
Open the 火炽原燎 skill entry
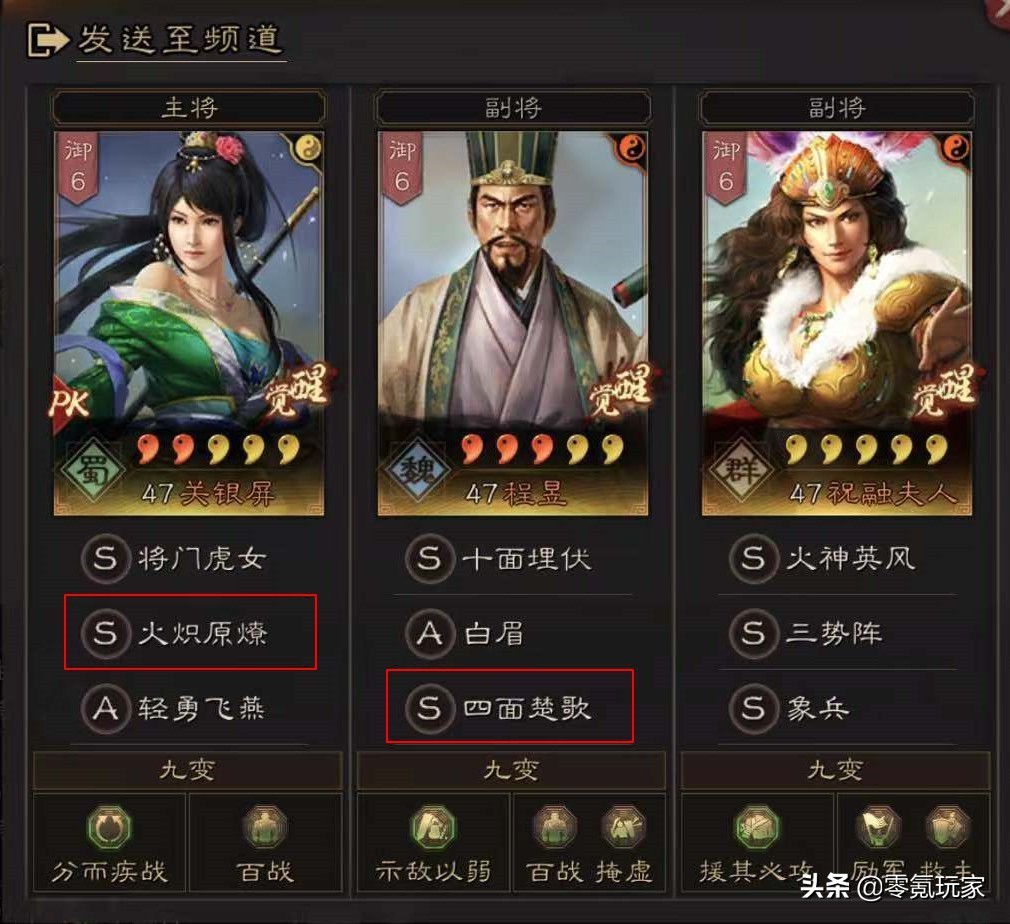point(190,632)
